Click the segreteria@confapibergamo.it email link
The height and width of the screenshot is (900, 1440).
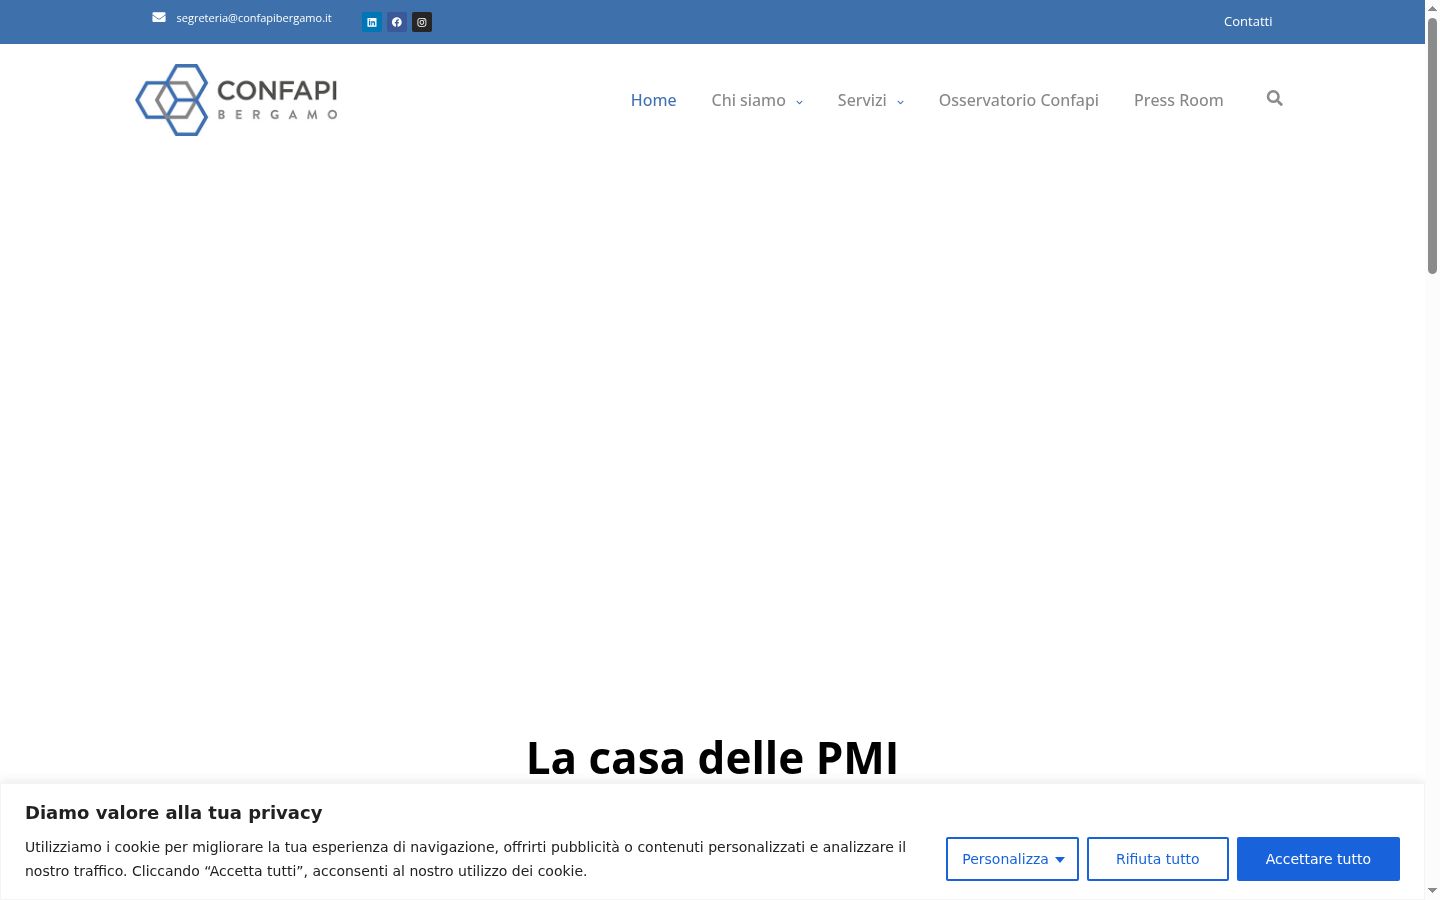tap(254, 18)
